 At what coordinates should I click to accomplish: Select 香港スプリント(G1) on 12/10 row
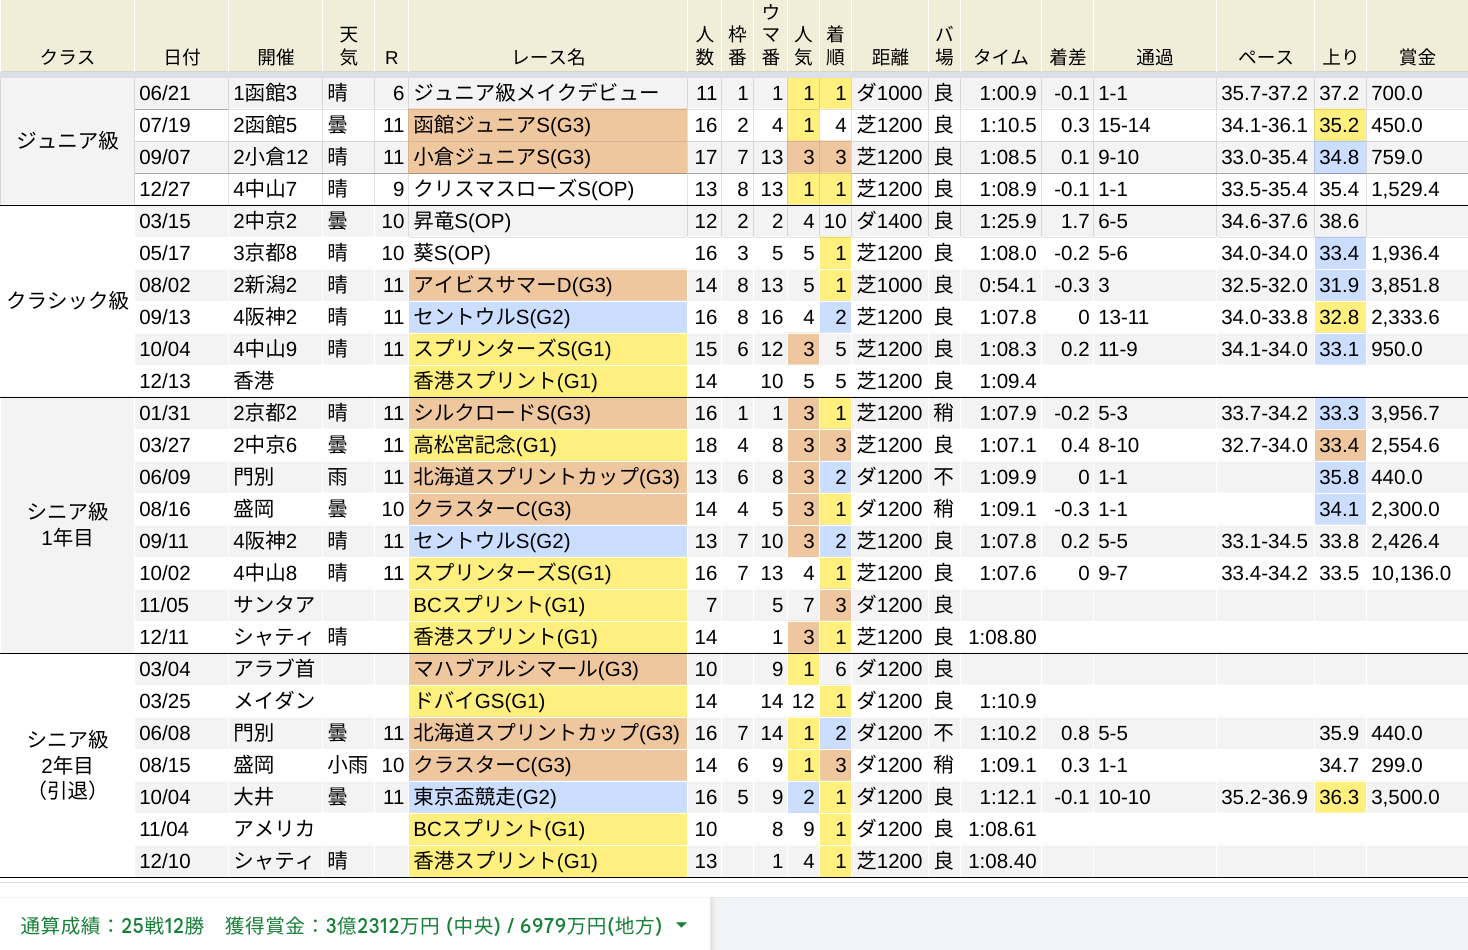tap(548, 861)
